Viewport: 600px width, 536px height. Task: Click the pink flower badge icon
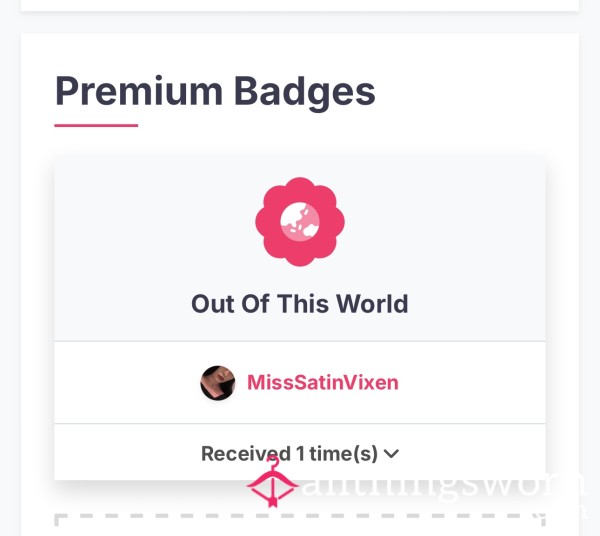300,222
